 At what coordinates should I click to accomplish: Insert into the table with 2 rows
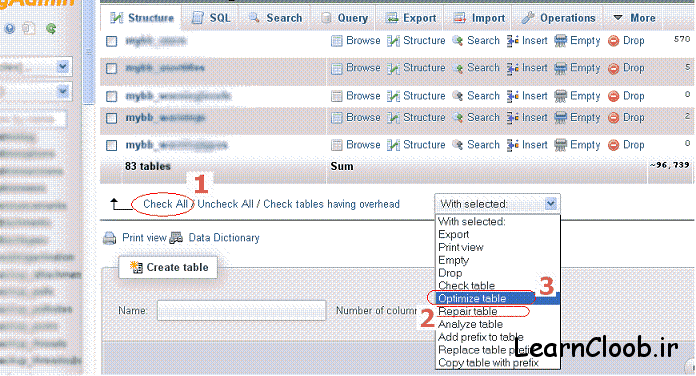click(527, 118)
